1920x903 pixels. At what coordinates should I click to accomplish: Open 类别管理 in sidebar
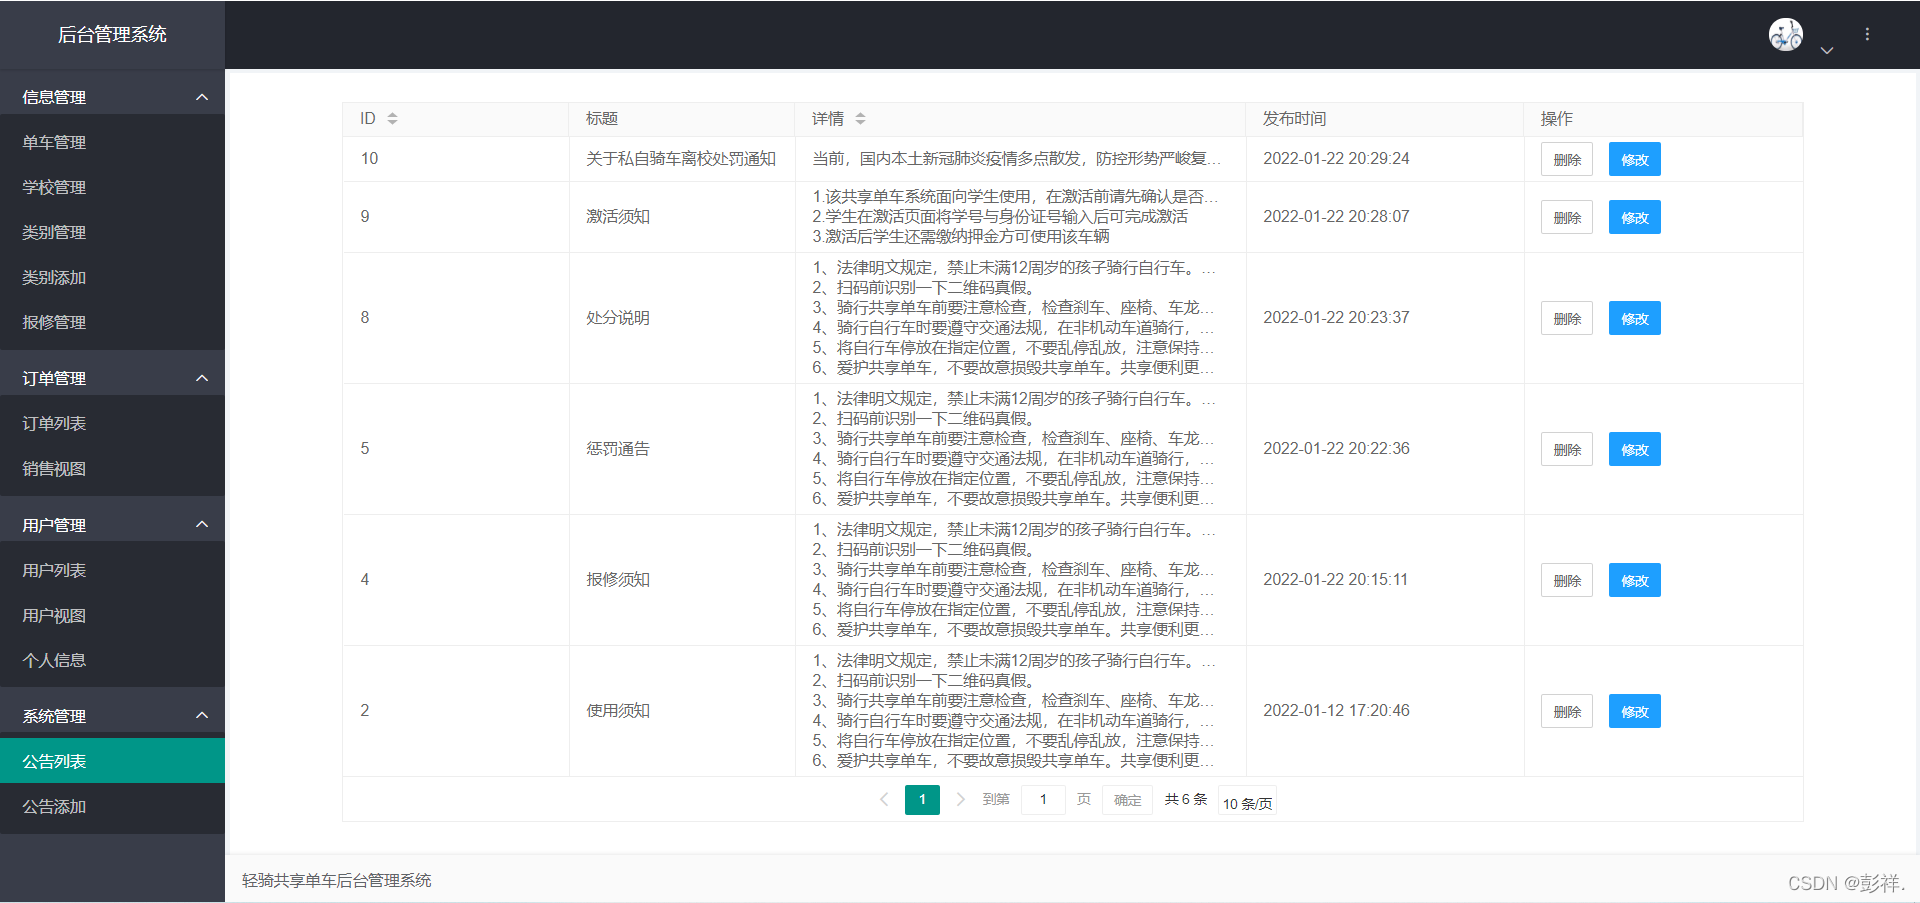[112, 232]
